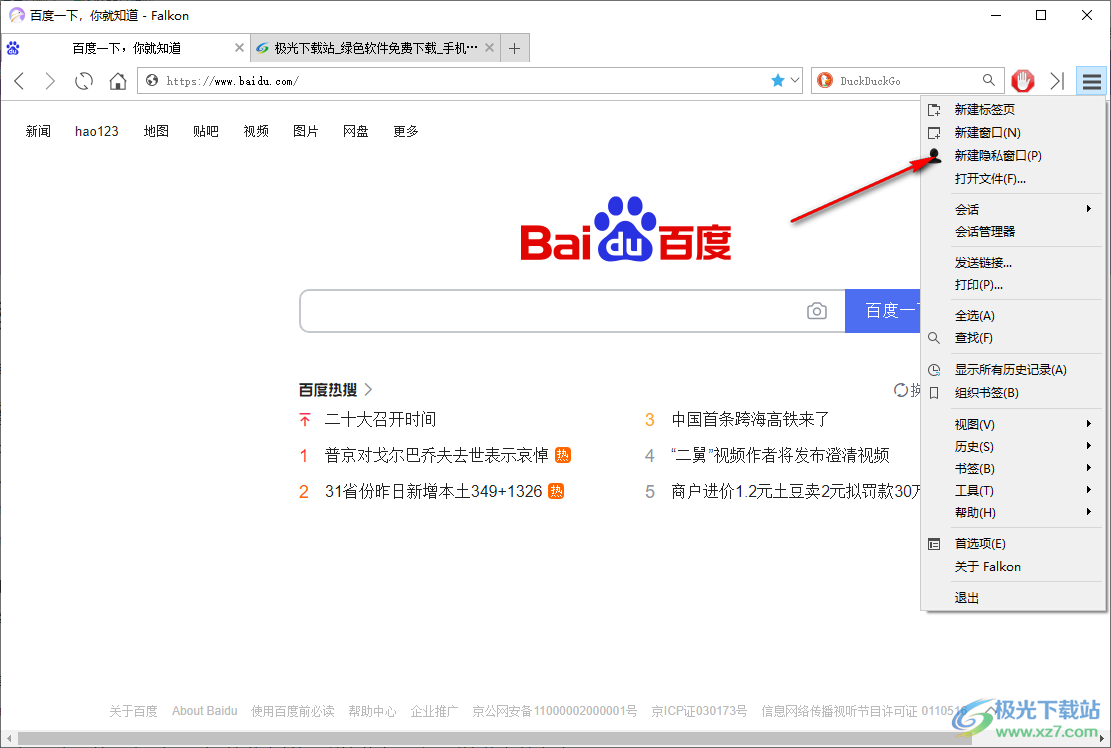The image size is (1111, 748).
Task: Open hot search 31省份昨日新增本土349+1326
Action: [434, 492]
